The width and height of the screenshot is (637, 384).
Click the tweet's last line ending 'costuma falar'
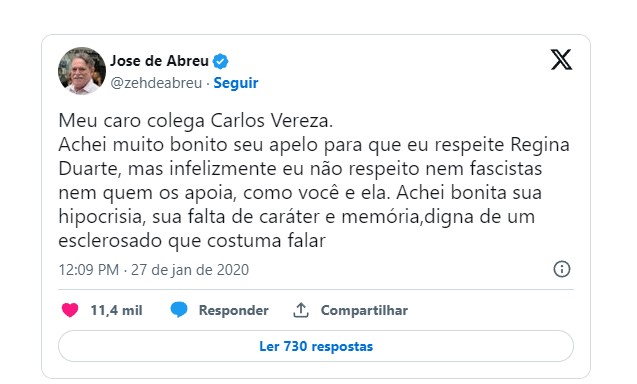pyautogui.click(x=192, y=241)
